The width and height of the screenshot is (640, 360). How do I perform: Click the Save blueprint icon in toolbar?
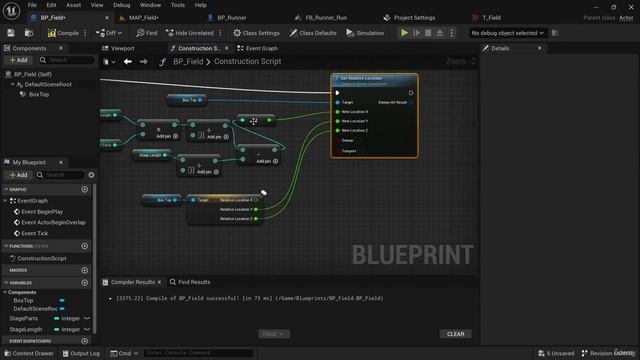pyautogui.click(x=11, y=33)
